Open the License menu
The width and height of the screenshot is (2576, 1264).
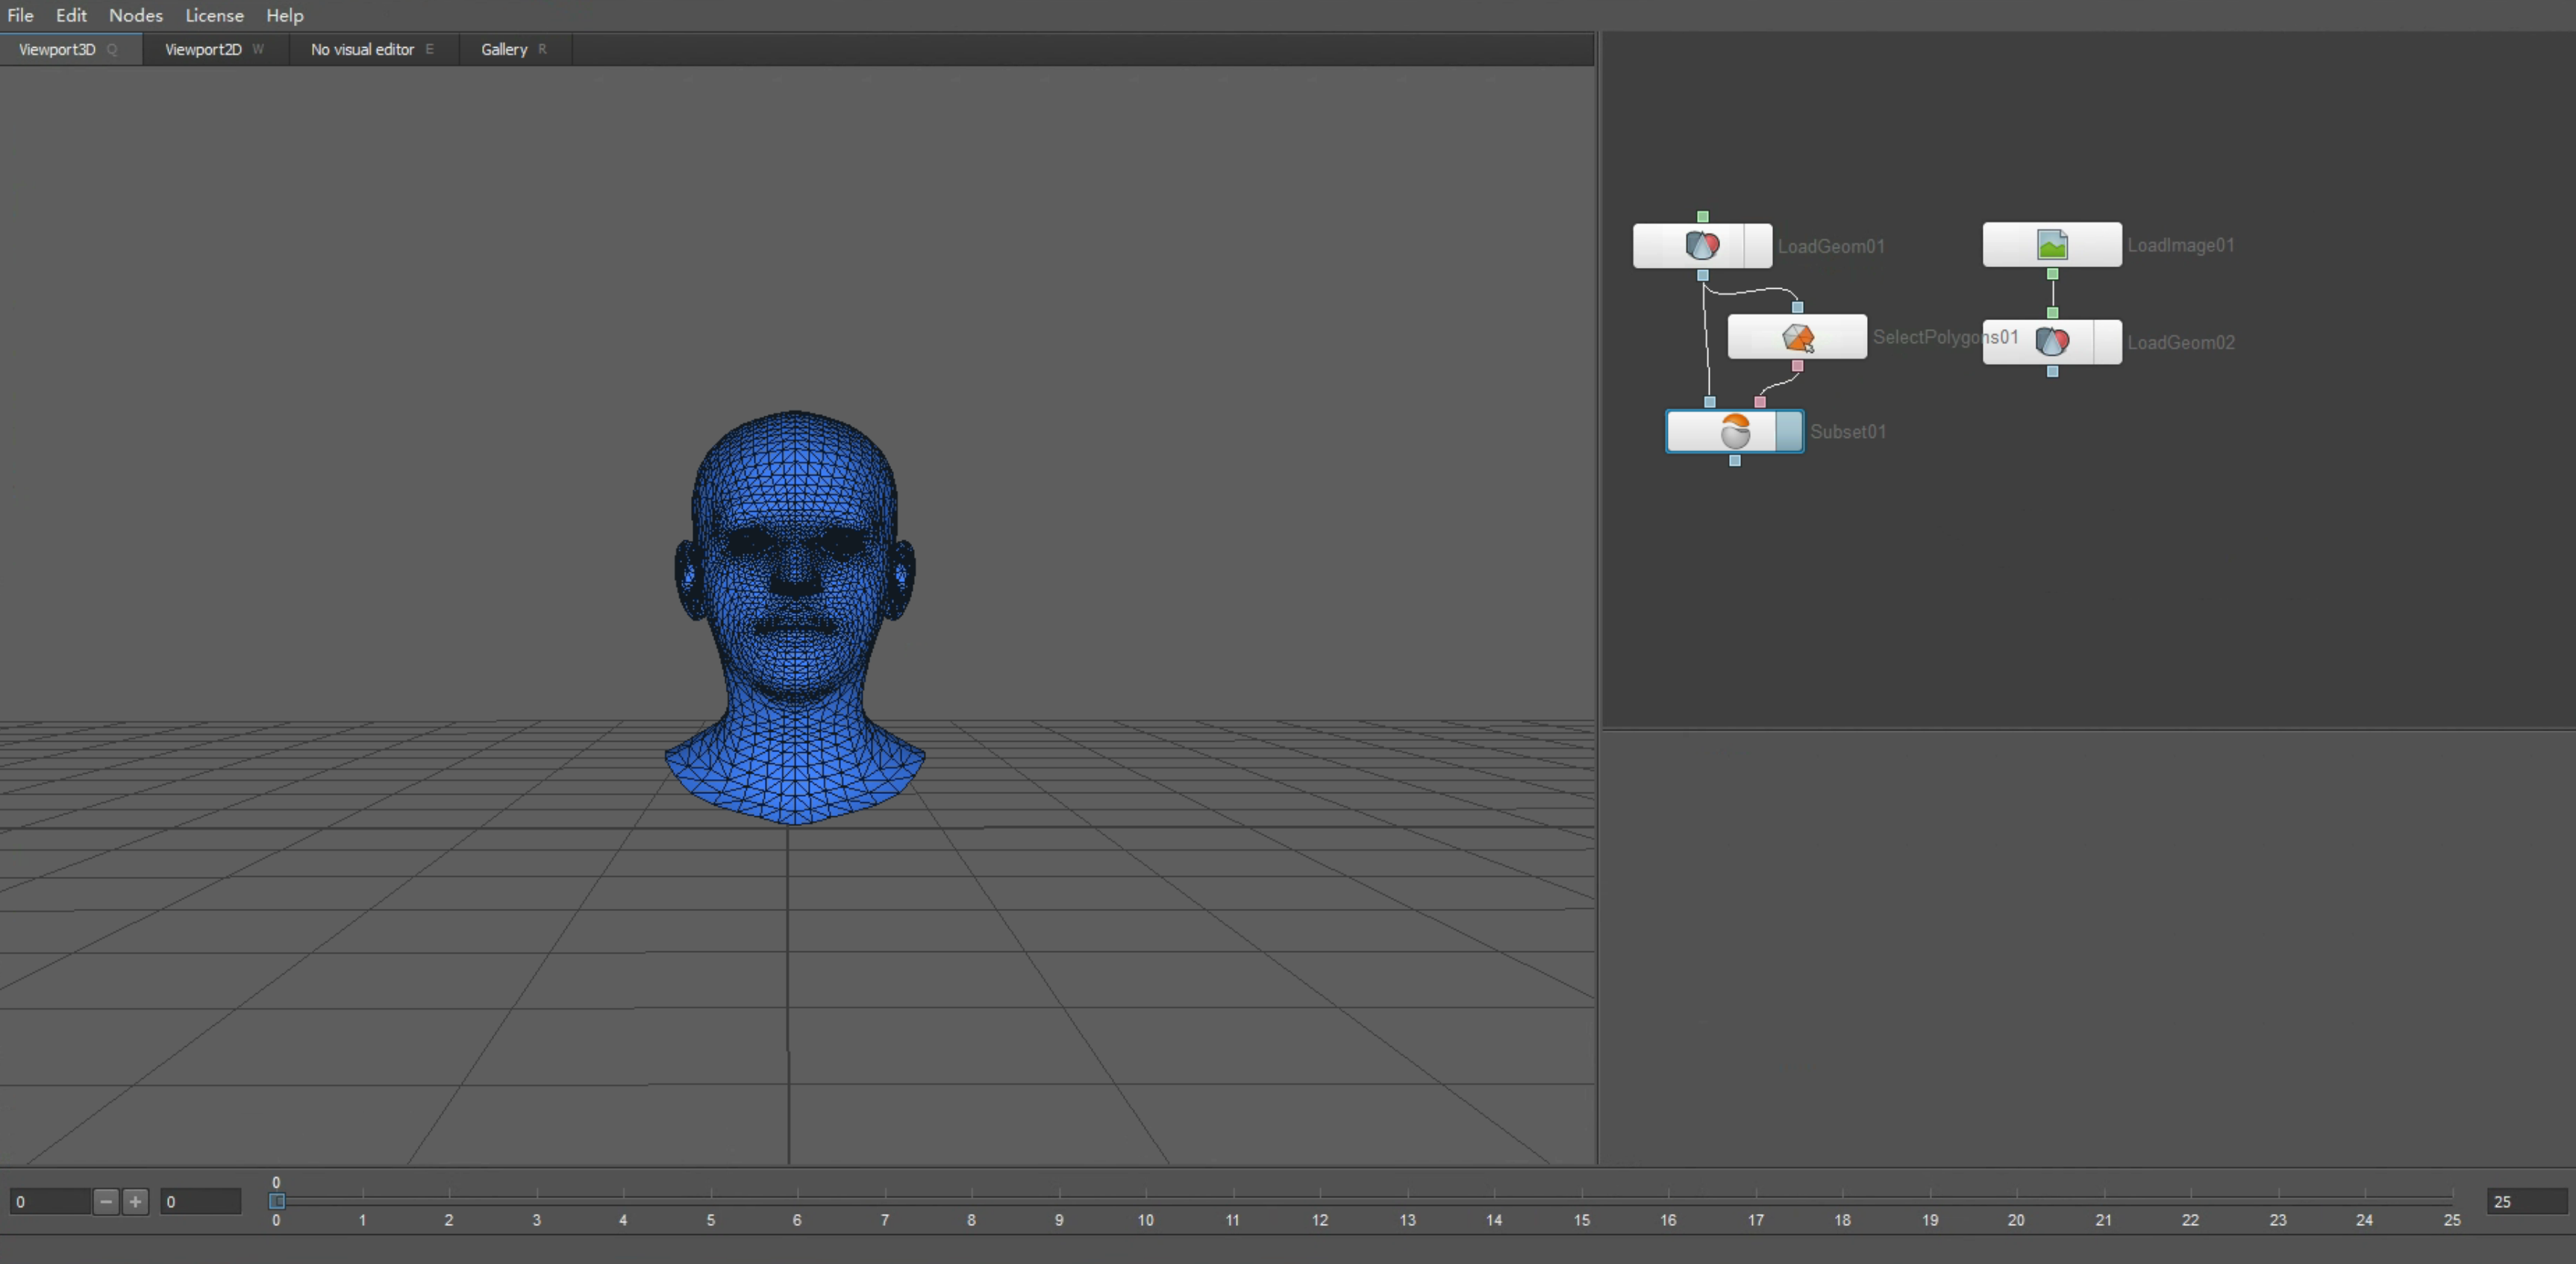tap(214, 15)
